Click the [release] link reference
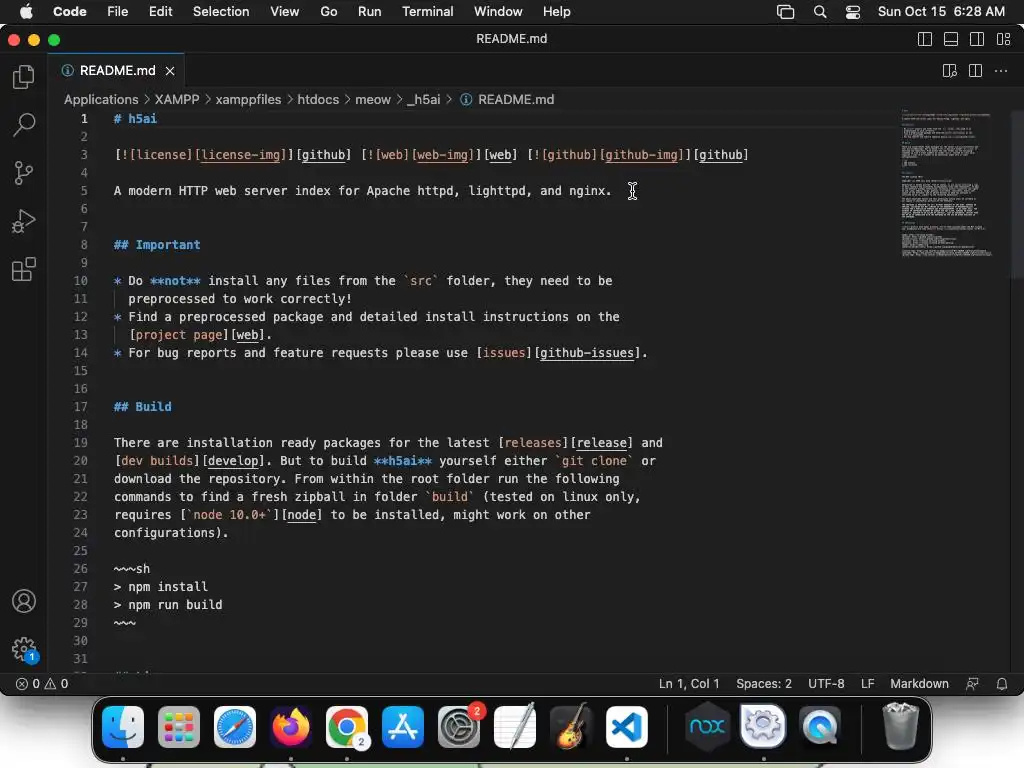Viewport: 1024px width, 768px height. 601,443
